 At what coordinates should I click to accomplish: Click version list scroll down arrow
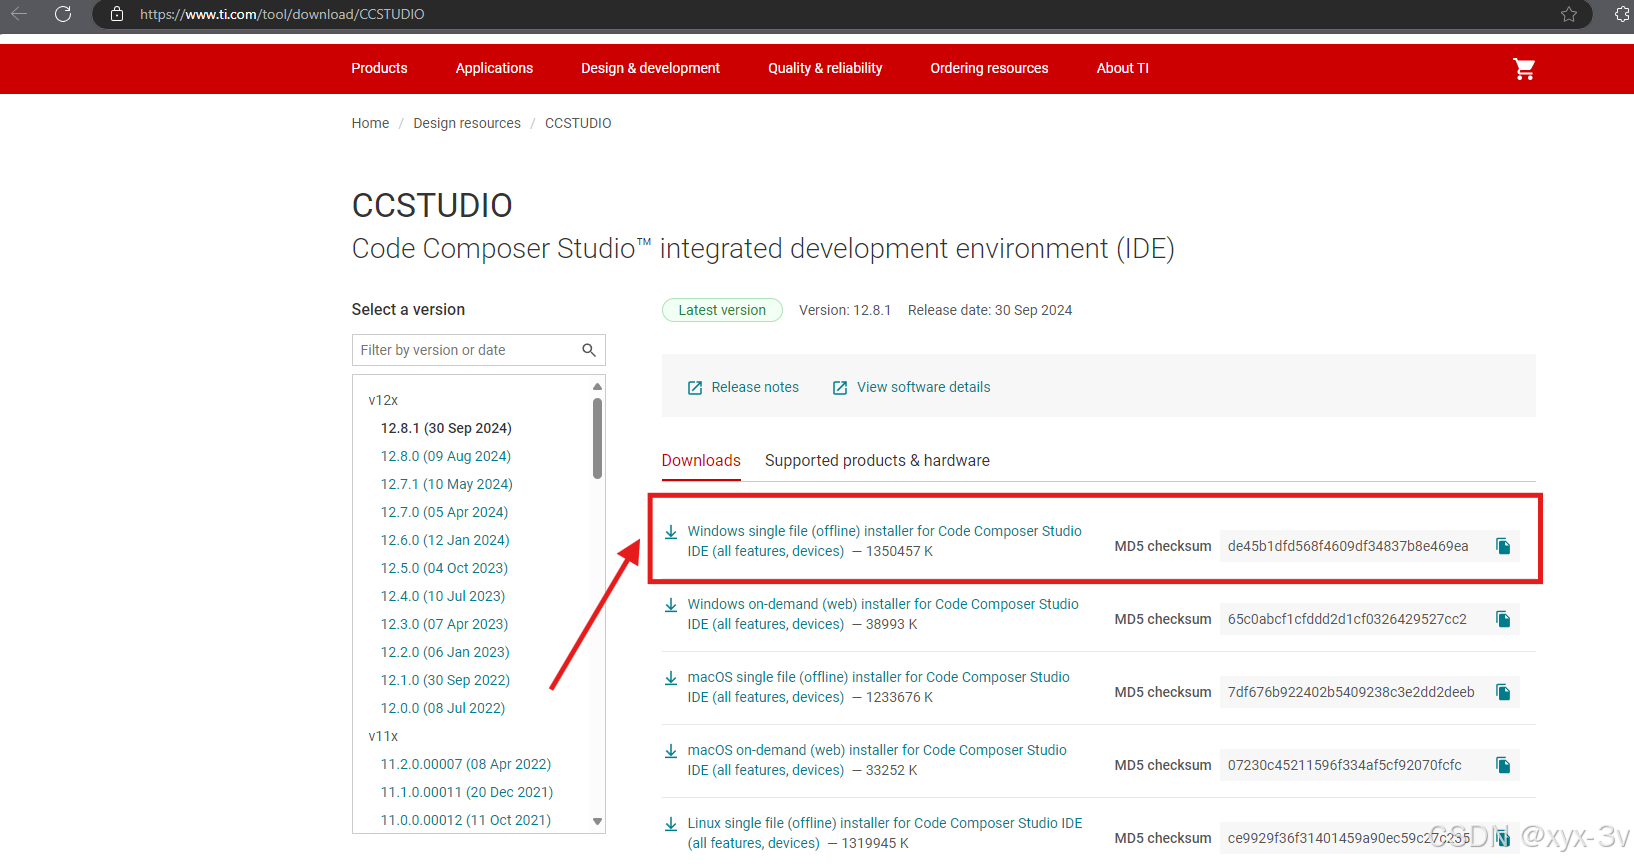coord(597,822)
